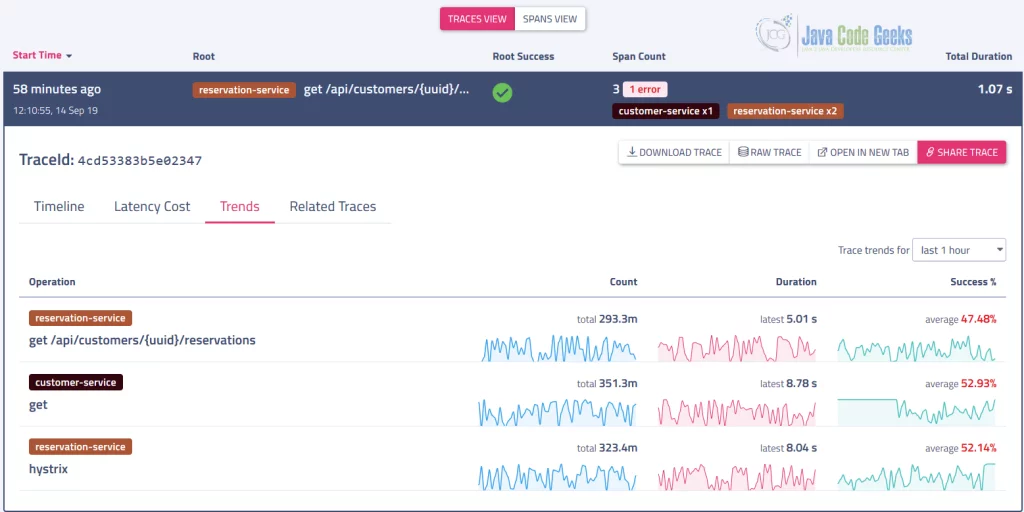Click the Root Success column header

click(x=523, y=56)
